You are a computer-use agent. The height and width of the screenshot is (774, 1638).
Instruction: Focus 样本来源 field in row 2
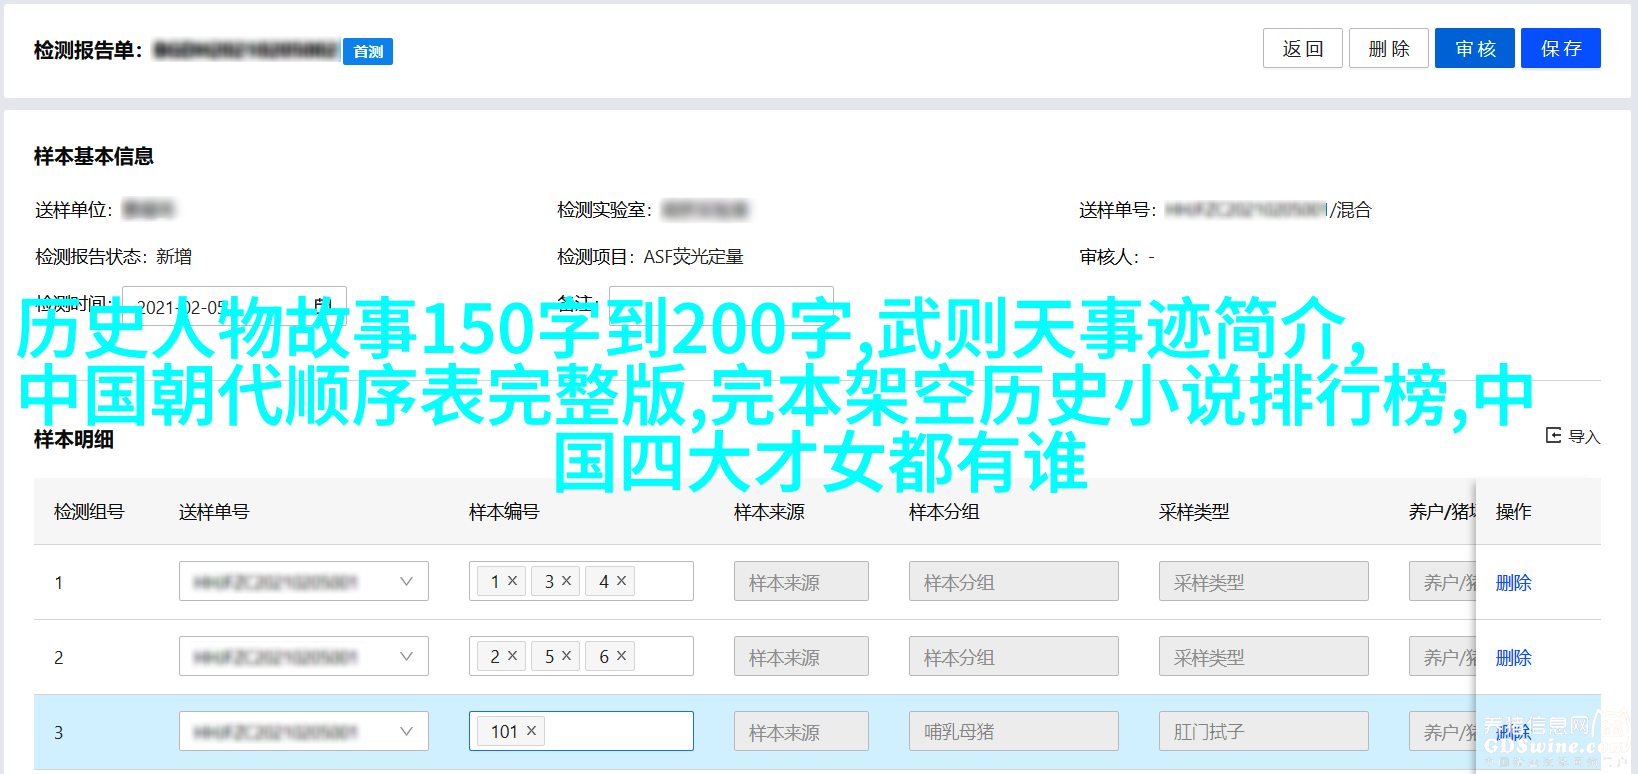coord(801,656)
